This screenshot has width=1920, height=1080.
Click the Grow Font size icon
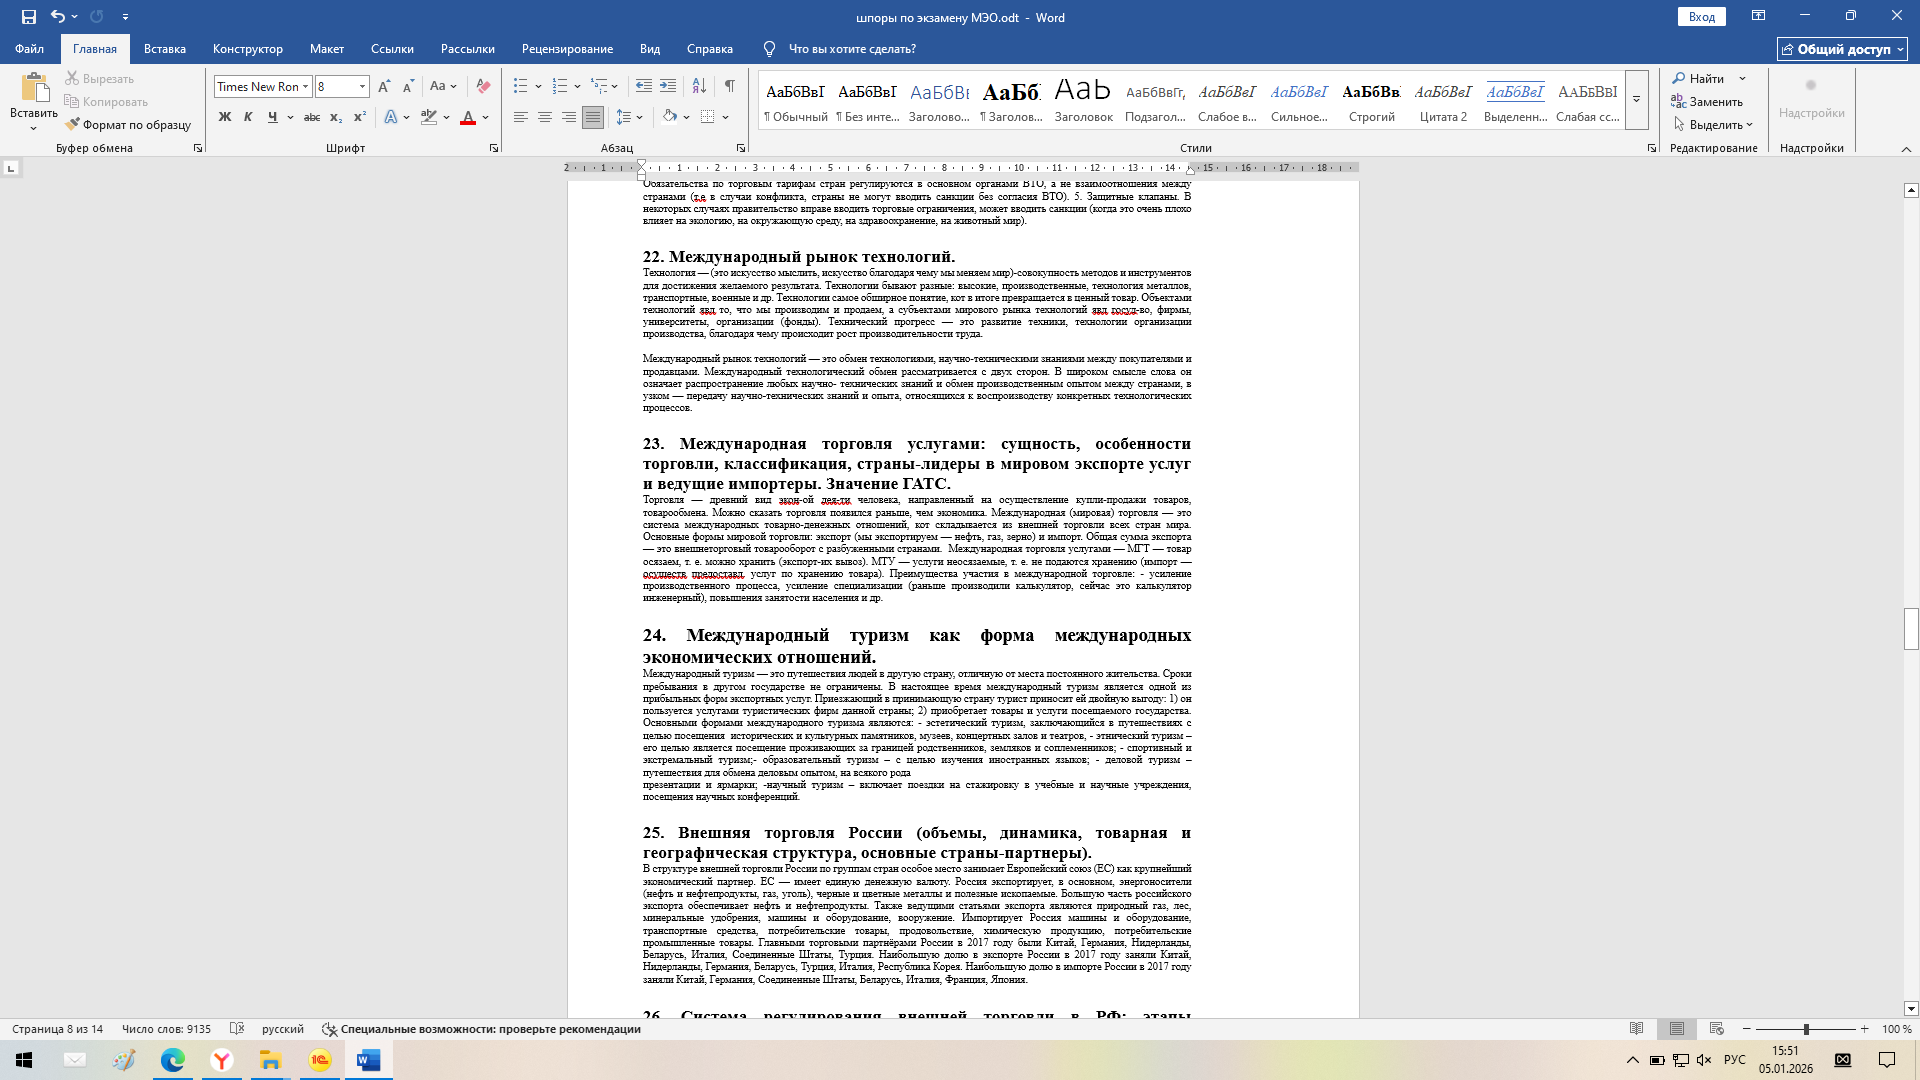click(x=384, y=86)
